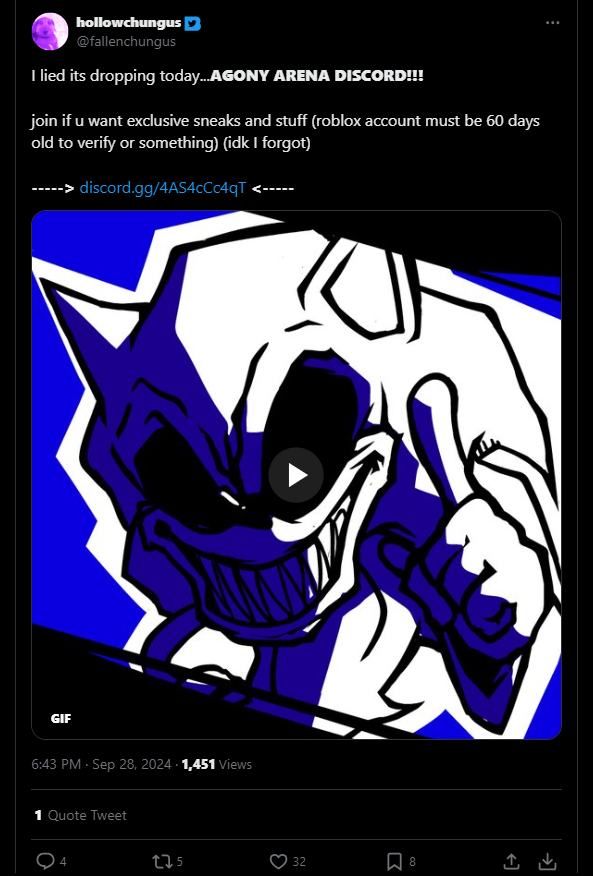Open the @fallenchungus handle
593x876 pixels.
[x=126, y=41]
